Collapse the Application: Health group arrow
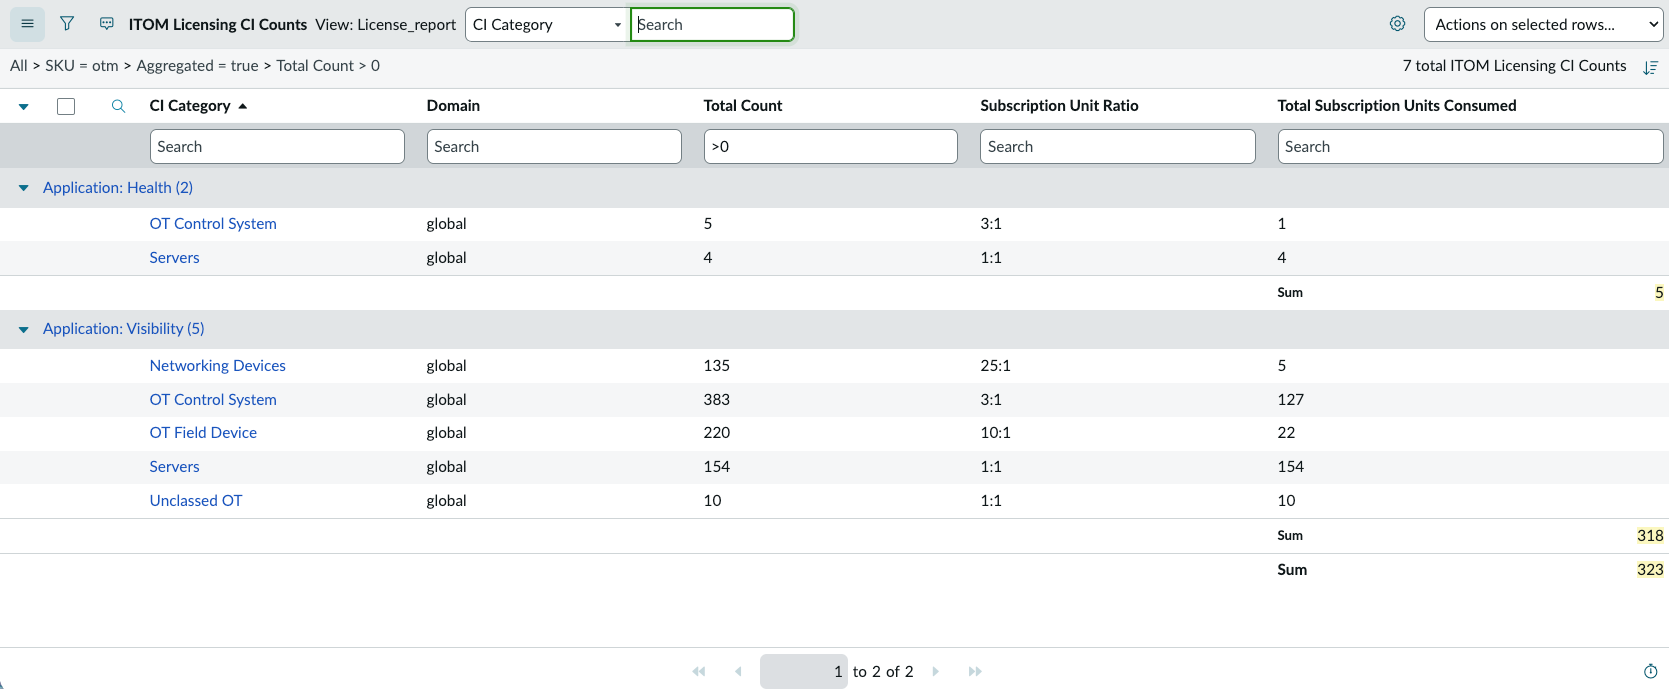 point(23,188)
